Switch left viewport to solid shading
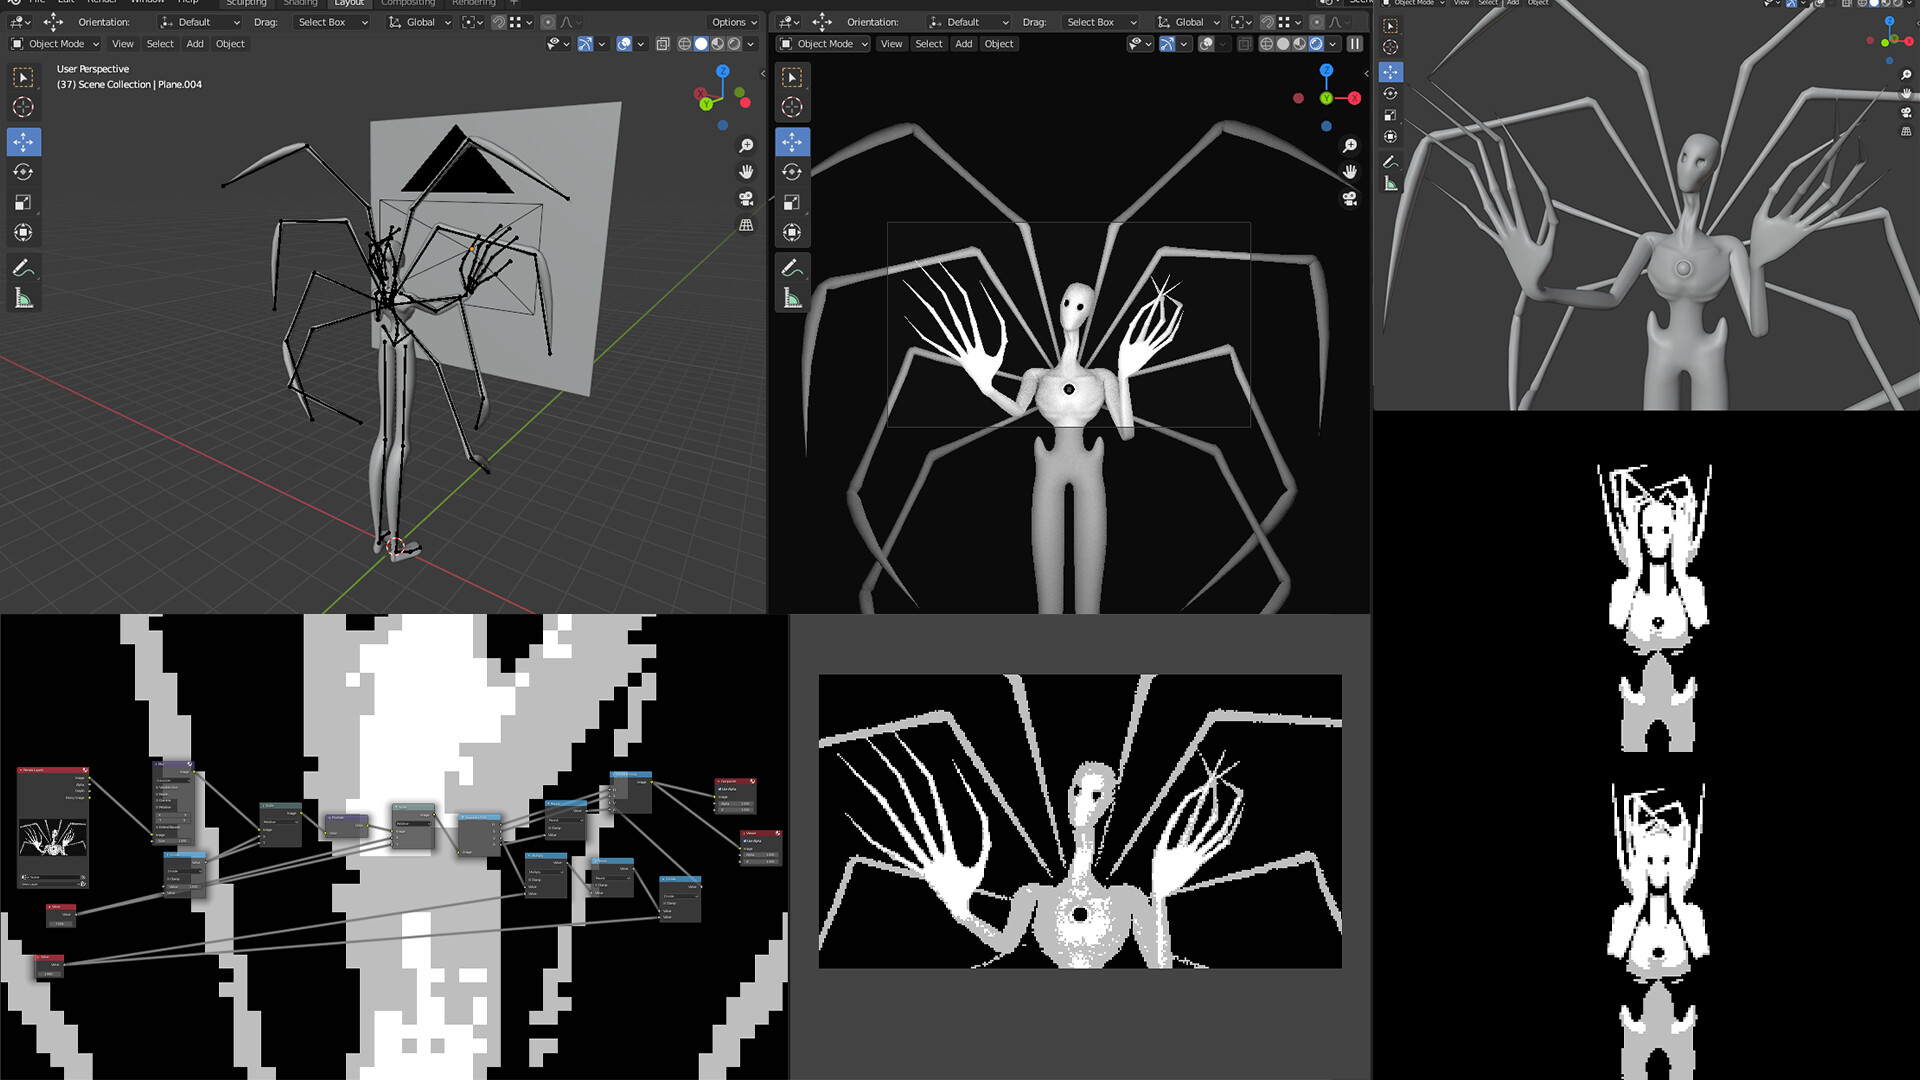This screenshot has width=1920, height=1080. (701, 44)
